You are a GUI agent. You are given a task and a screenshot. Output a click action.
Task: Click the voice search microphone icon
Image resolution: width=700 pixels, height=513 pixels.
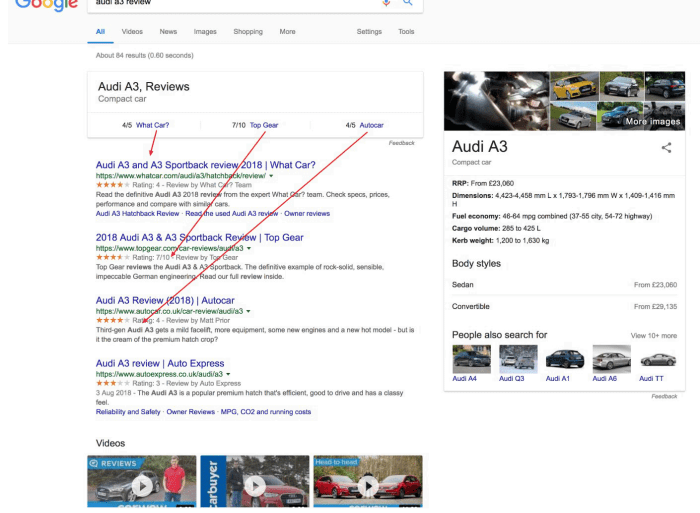tap(386, 3)
